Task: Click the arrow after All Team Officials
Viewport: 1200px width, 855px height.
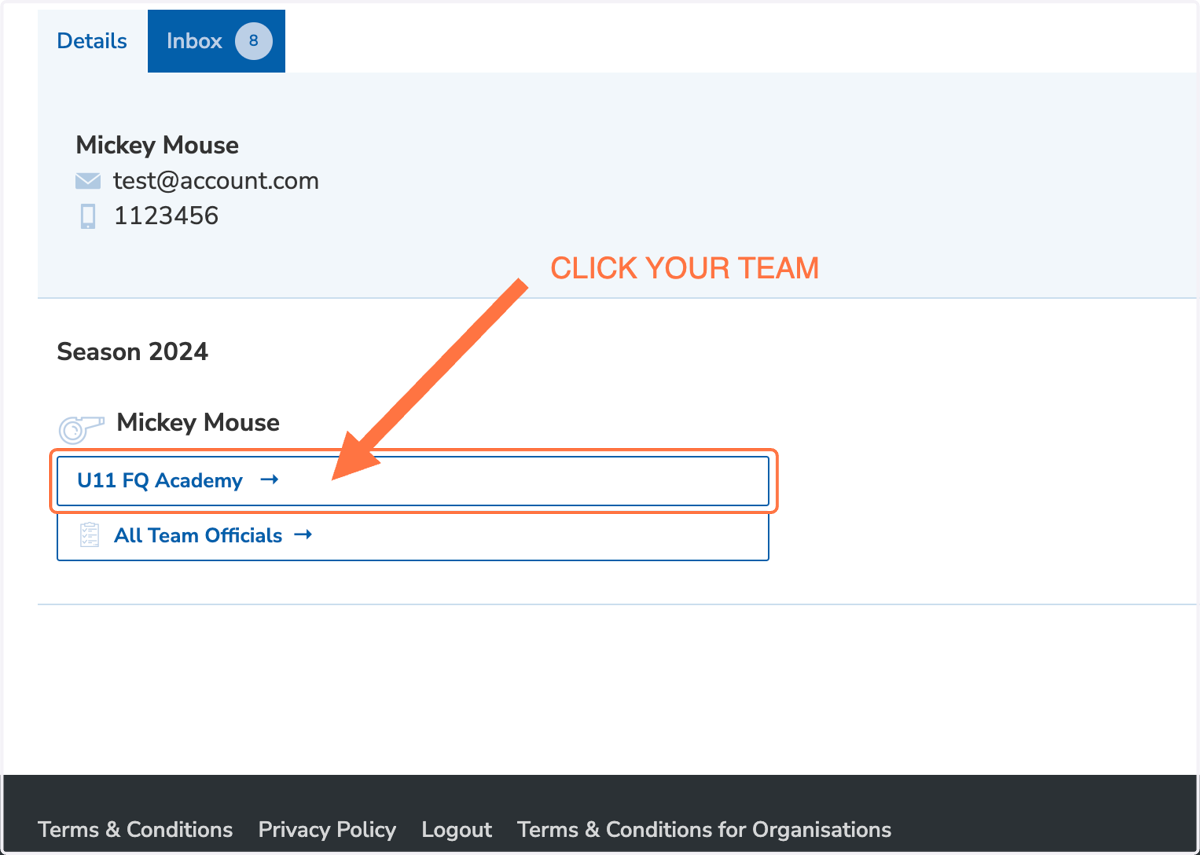Action: tap(303, 535)
